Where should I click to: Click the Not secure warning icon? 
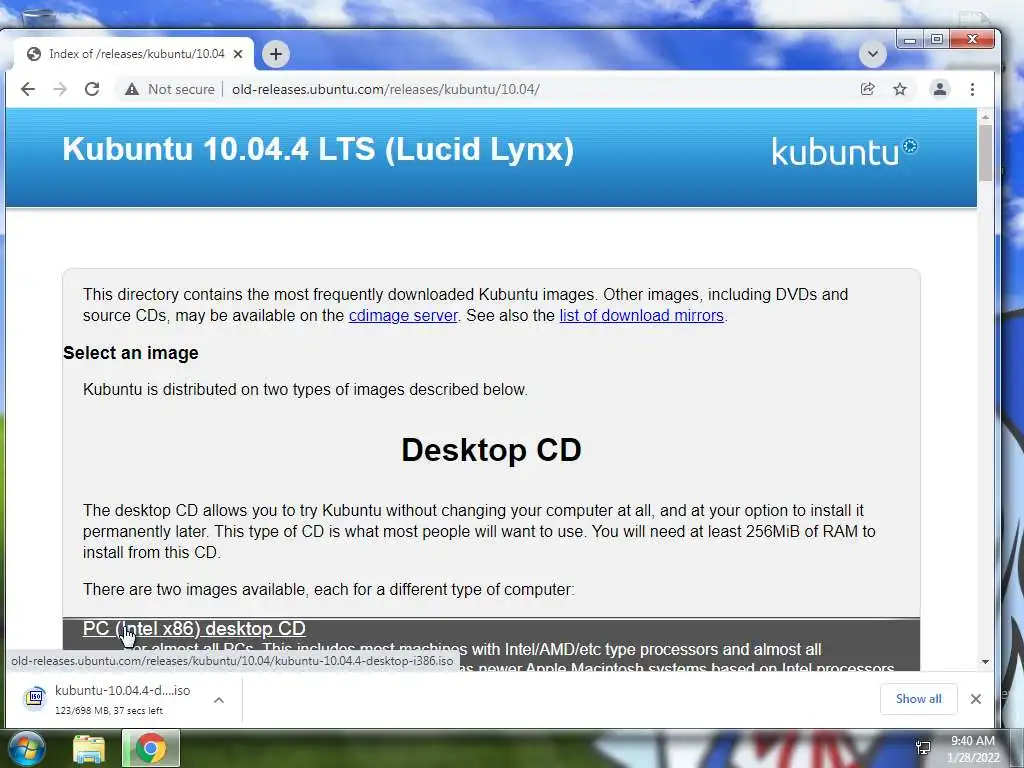click(132, 89)
